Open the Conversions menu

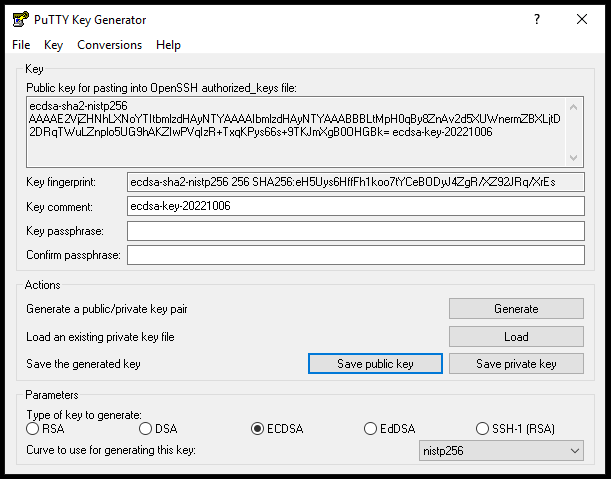tap(109, 45)
